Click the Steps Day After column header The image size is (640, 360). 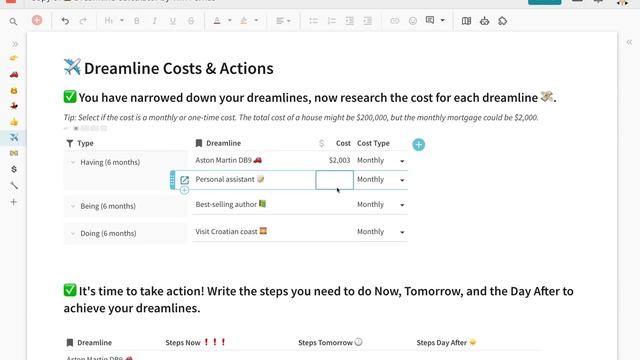(x=446, y=342)
